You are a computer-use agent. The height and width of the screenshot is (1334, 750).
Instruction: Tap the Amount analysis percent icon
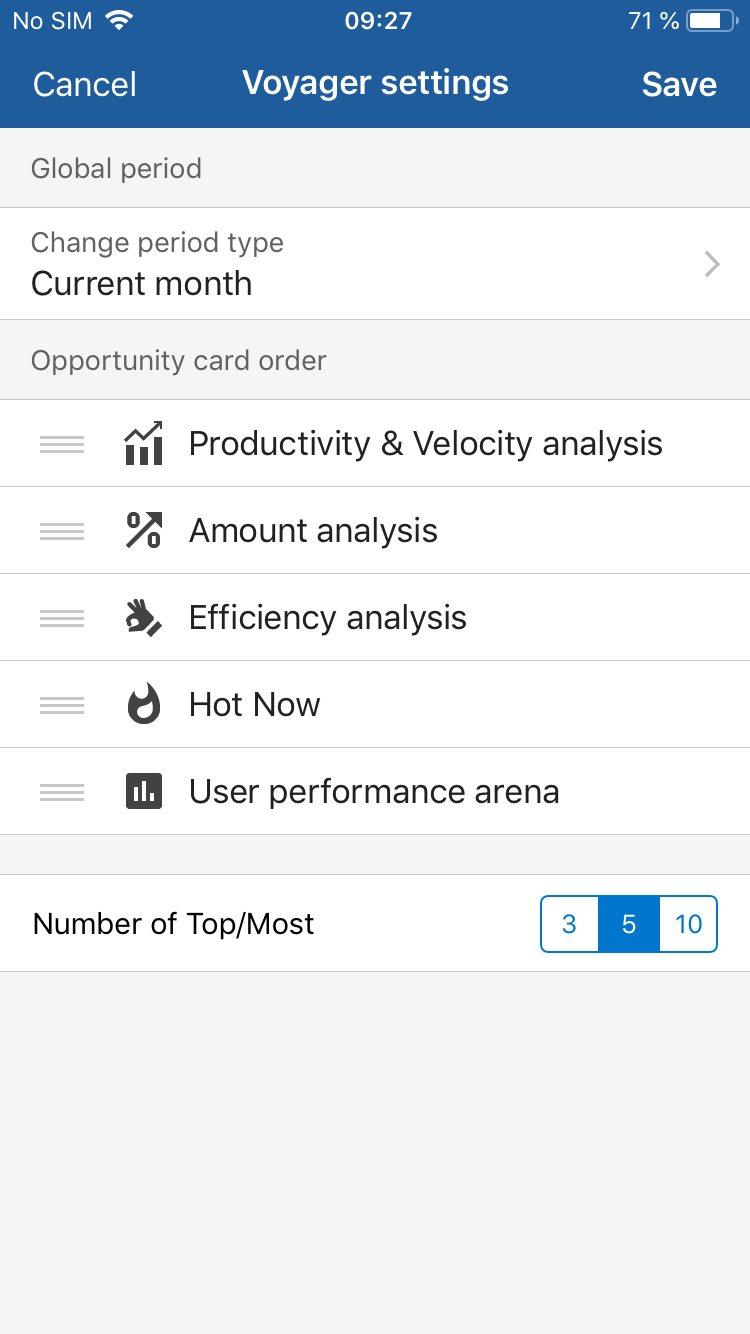[143, 531]
